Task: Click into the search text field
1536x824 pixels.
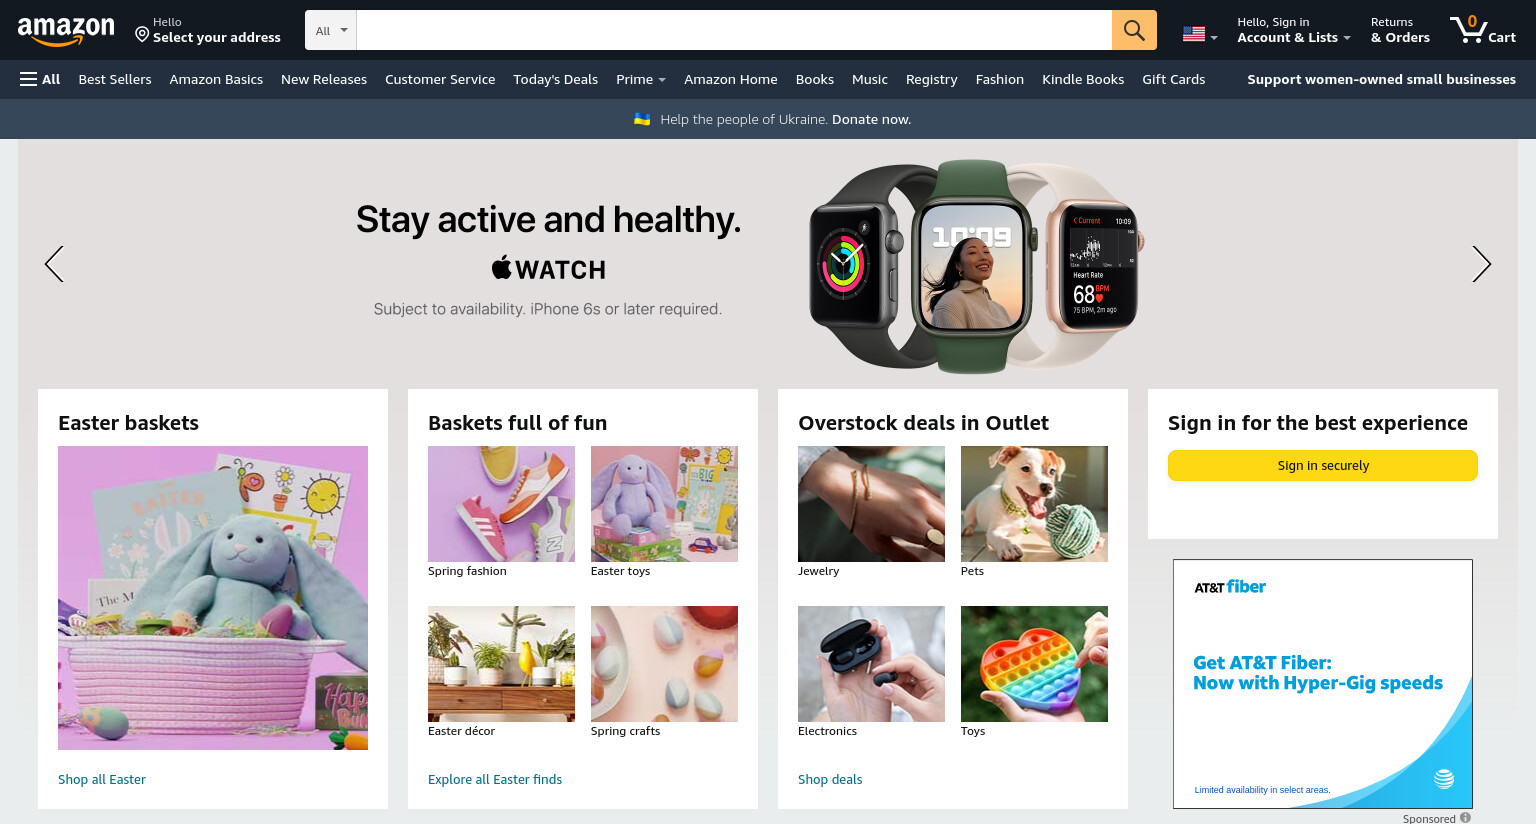Action: 734,30
